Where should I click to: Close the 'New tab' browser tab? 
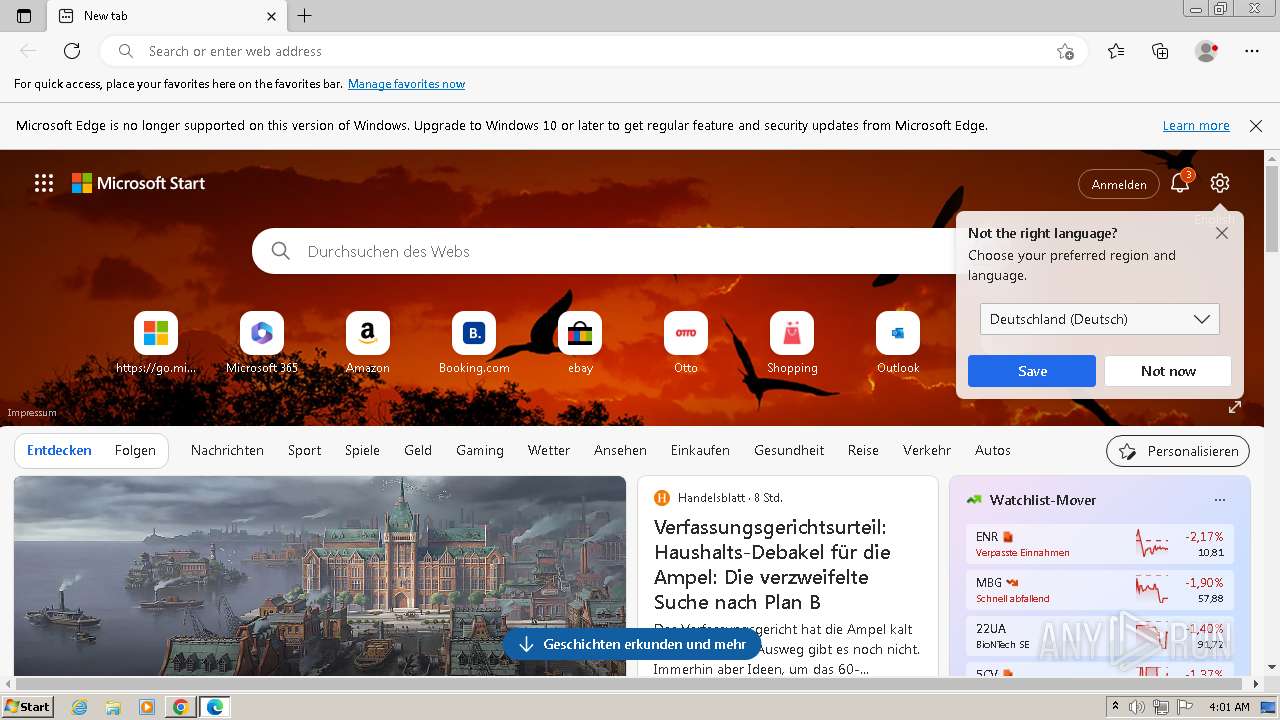271,16
